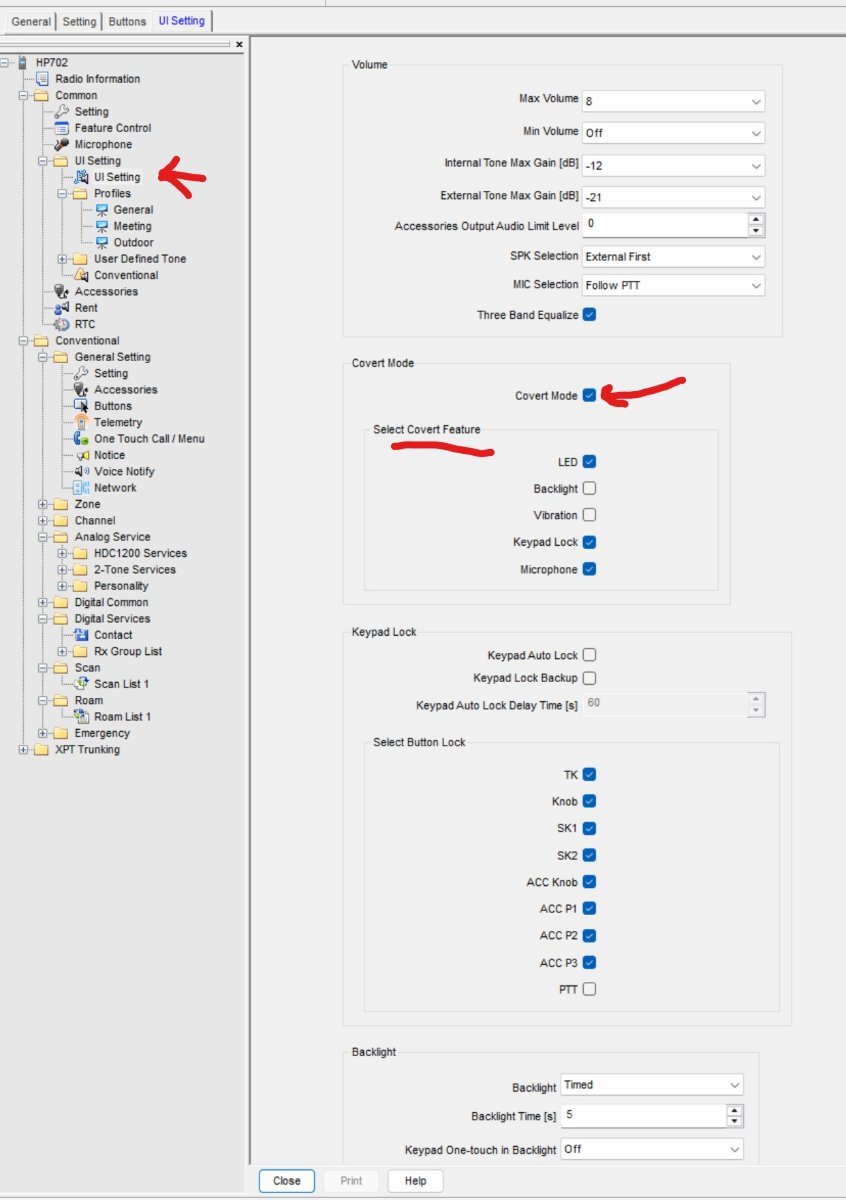Enable the Backlight covert feature checkbox

pos(589,488)
